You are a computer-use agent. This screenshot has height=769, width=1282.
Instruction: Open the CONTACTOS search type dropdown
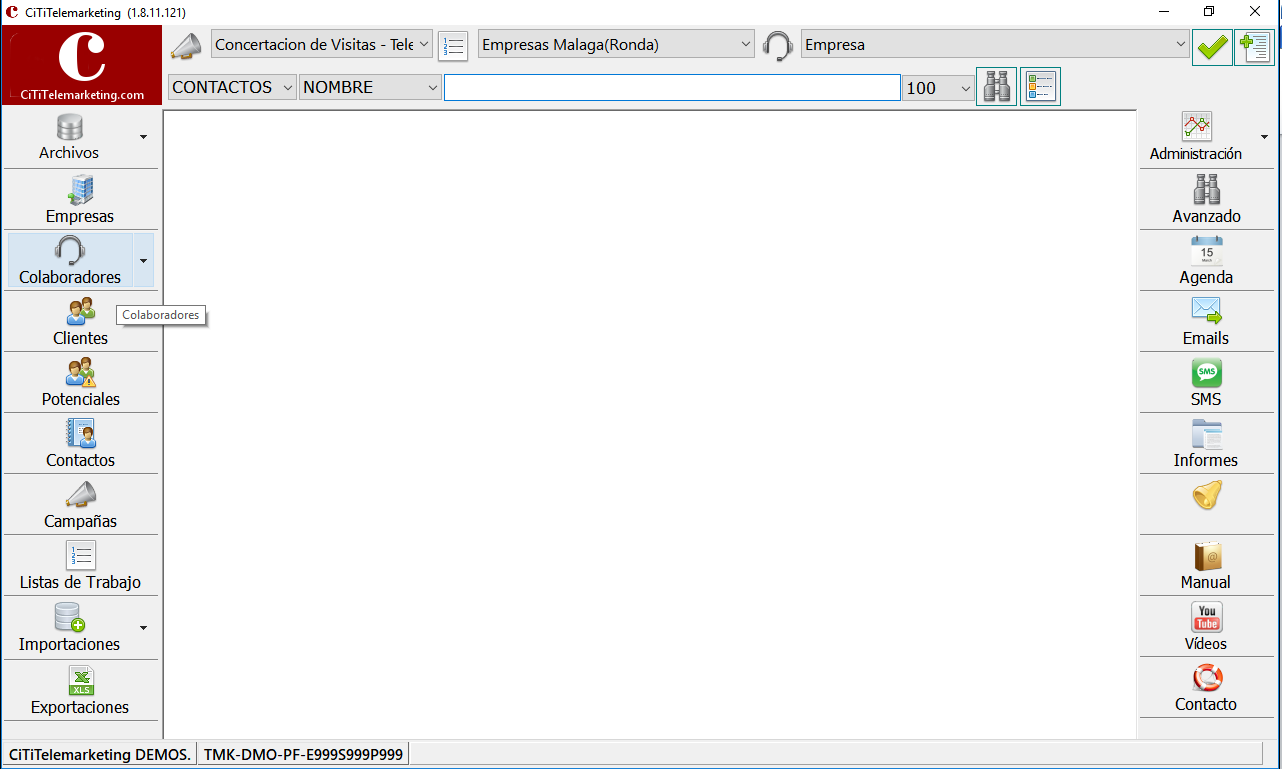232,87
